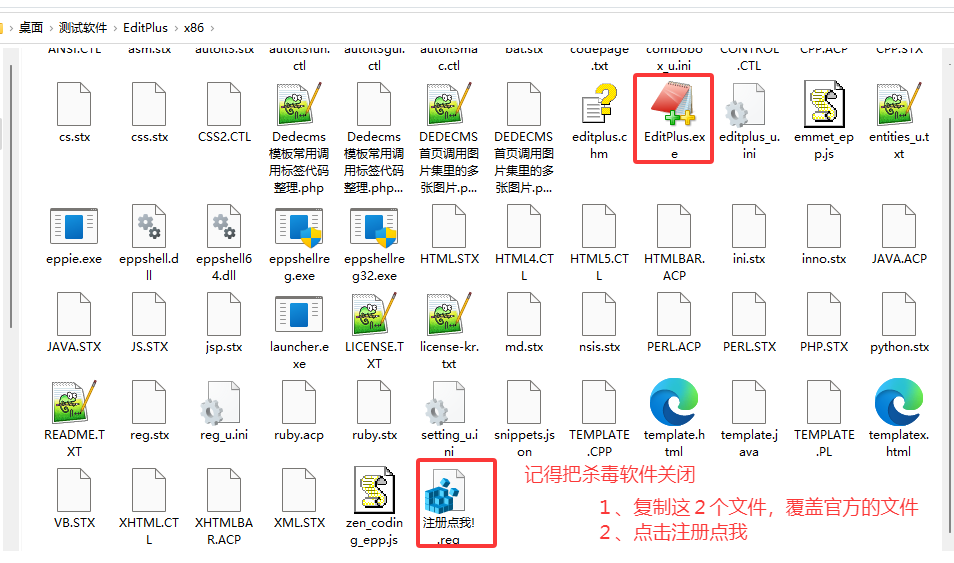The image size is (954, 563).
Task: Select the JAVA.ACP file icon
Action: pyautogui.click(x=899, y=226)
